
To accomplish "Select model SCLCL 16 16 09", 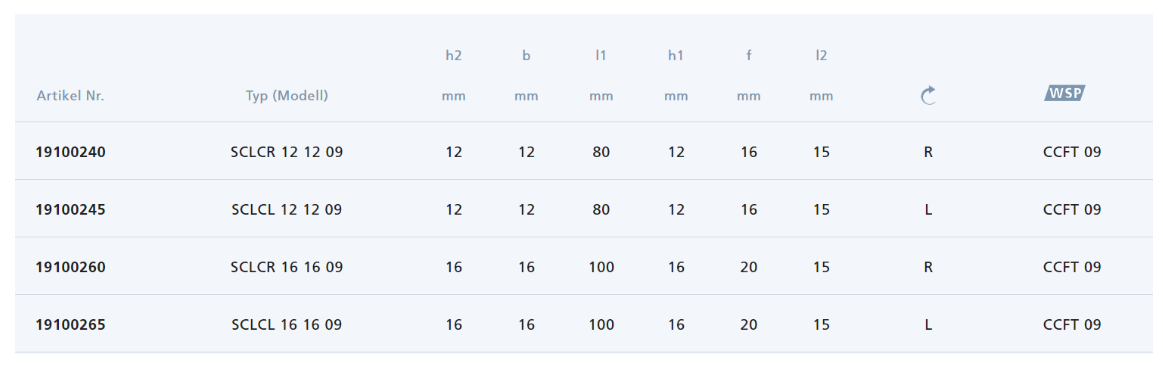I will (x=286, y=325).
